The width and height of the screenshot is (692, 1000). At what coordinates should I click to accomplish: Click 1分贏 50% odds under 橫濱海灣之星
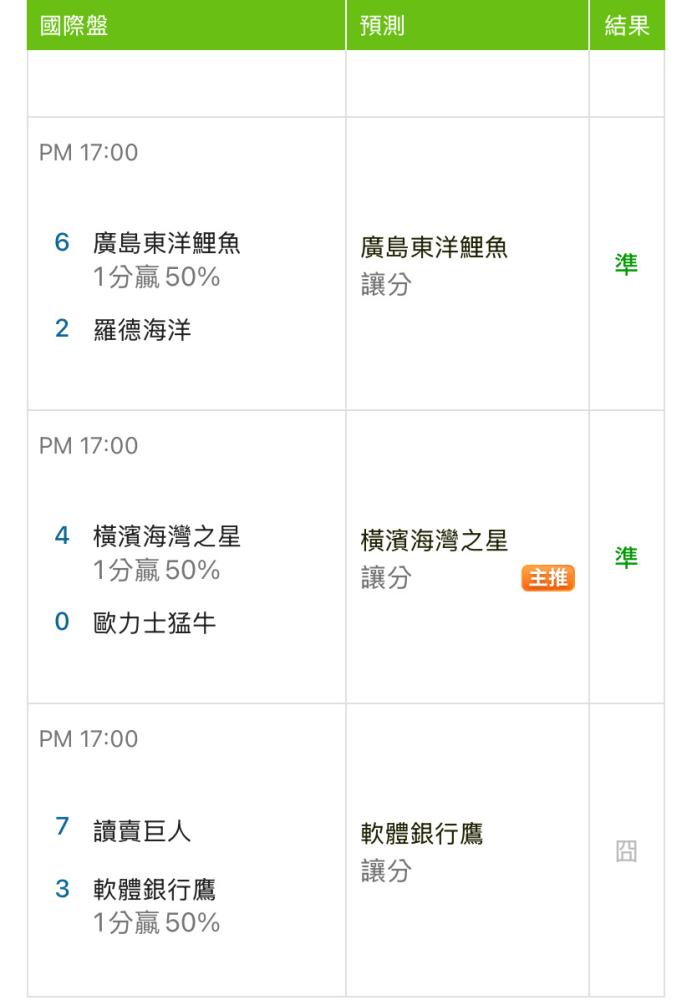click(x=157, y=571)
